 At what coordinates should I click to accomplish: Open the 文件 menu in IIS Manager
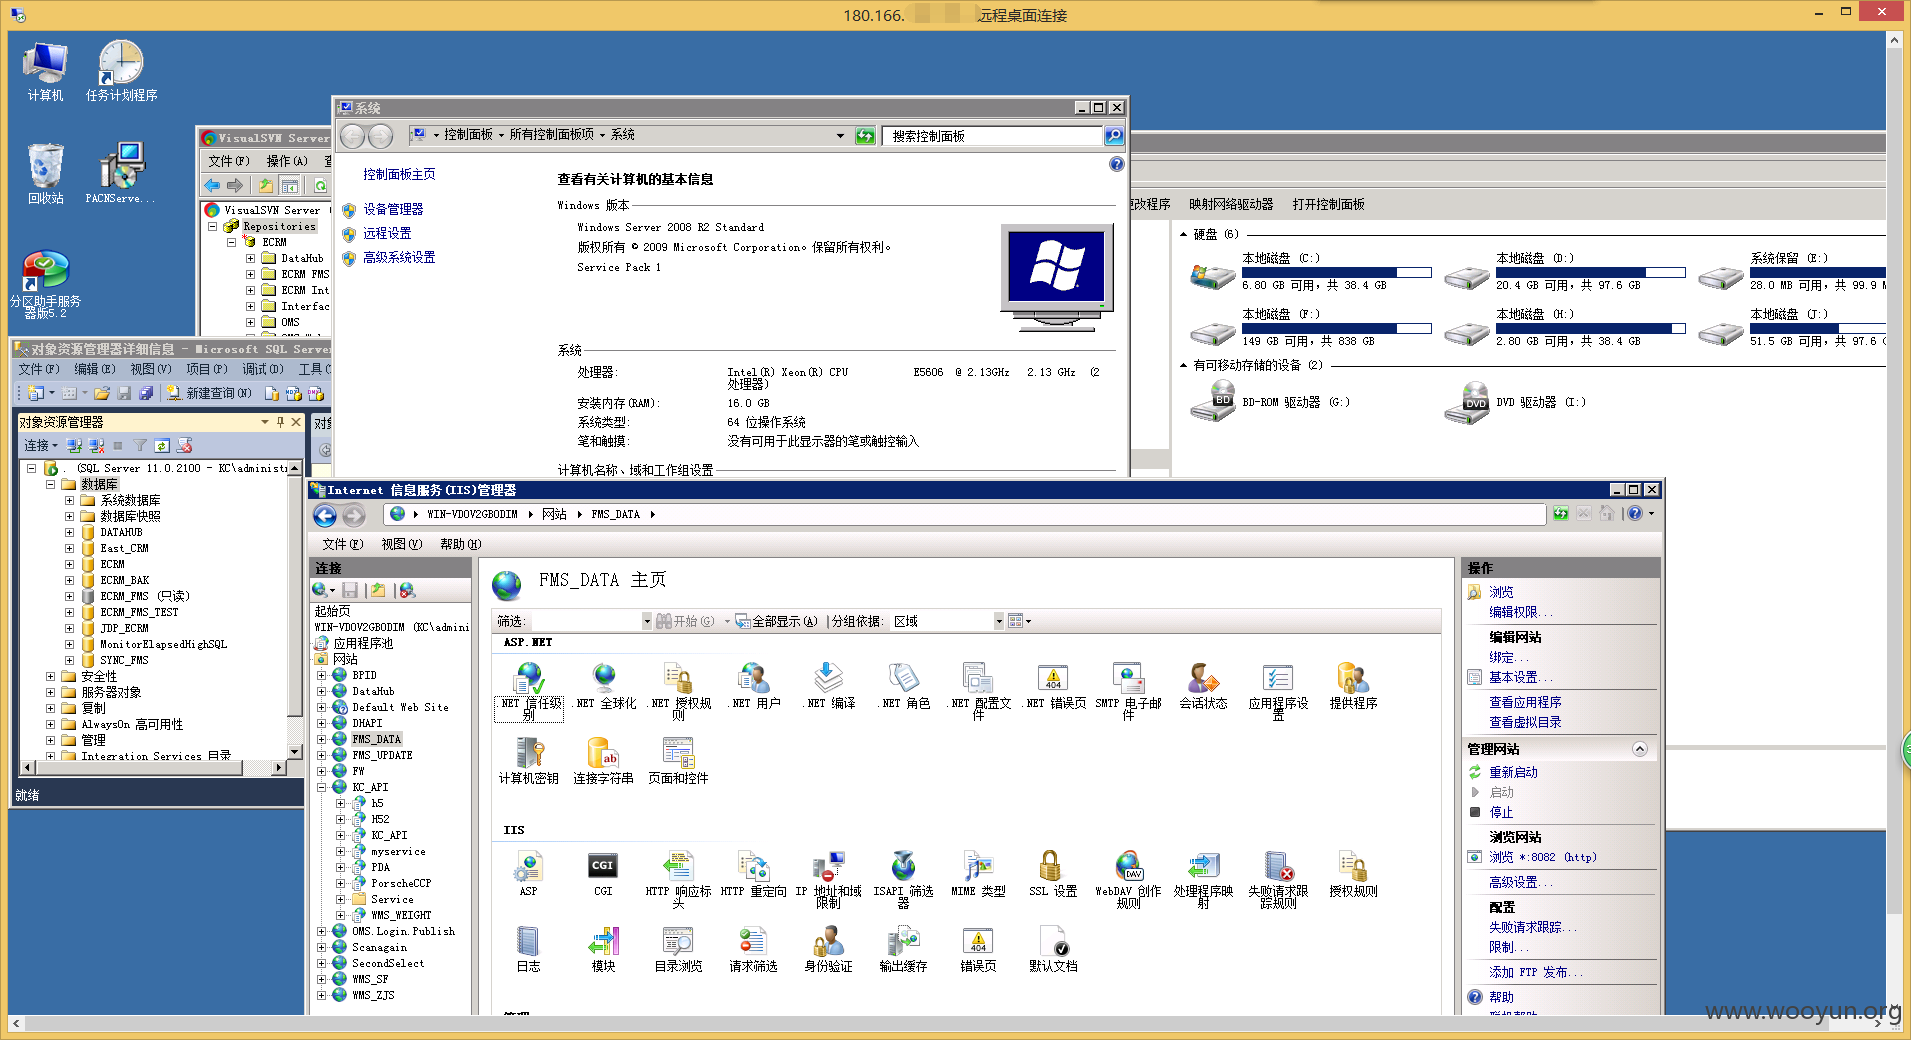point(342,544)
